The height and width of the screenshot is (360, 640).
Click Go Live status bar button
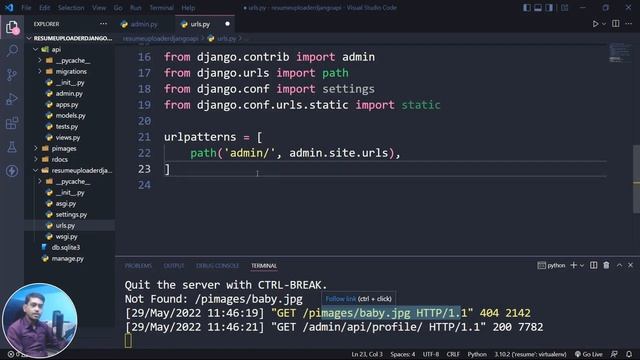588,354
